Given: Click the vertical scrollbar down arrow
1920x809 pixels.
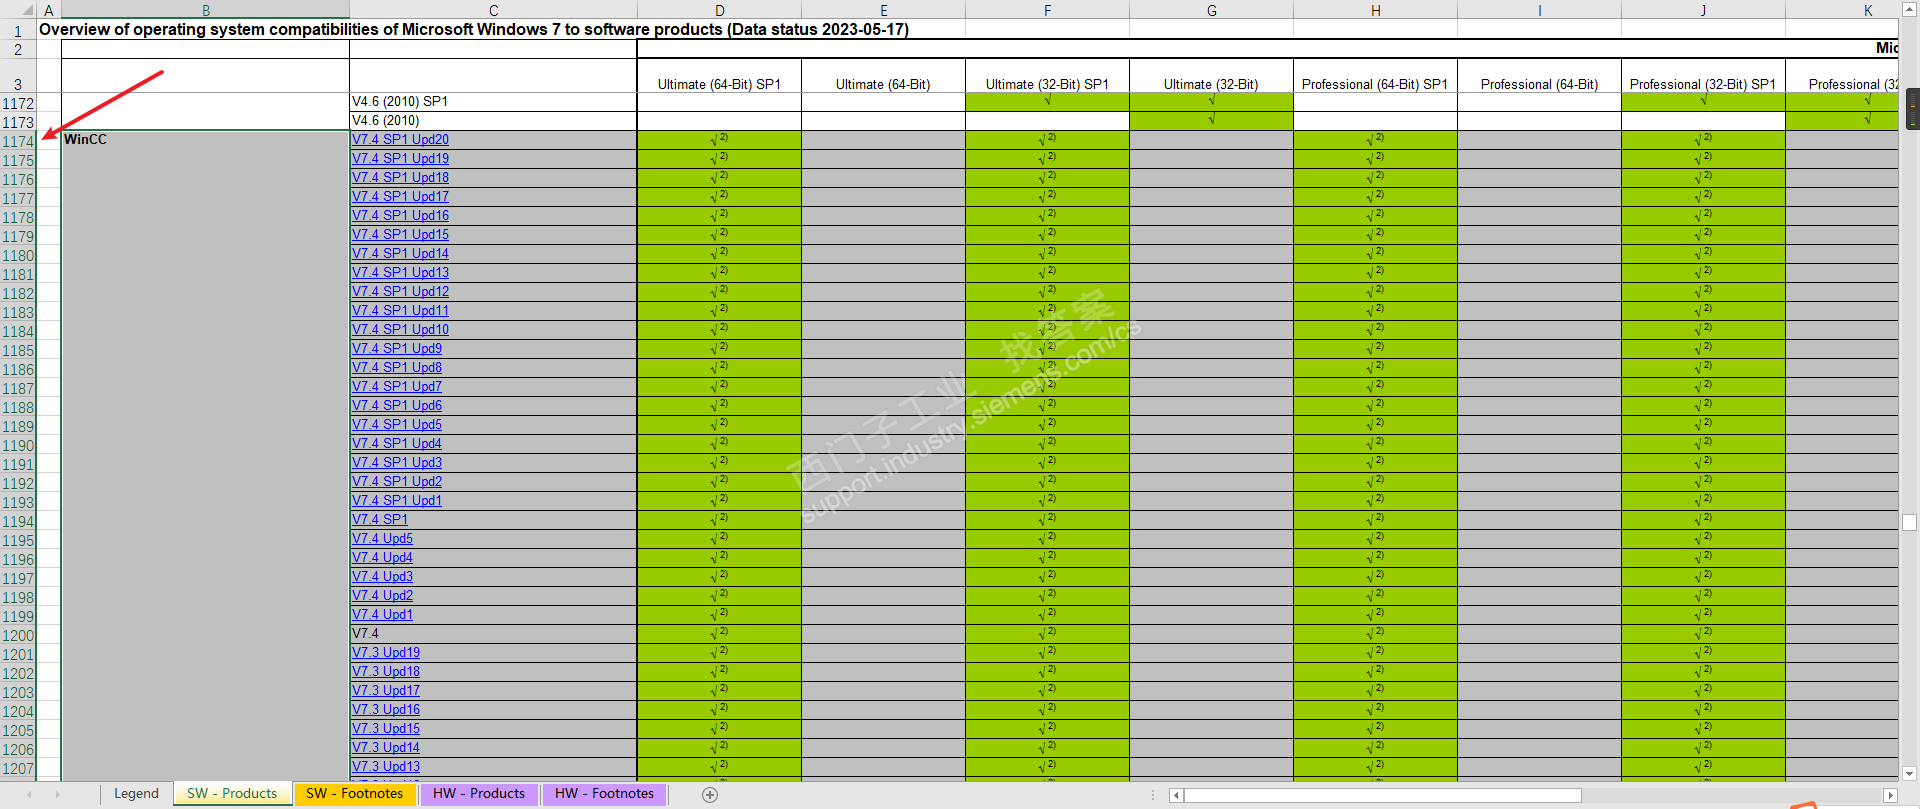Looking at the screenshot, I should pos(1909,773).
